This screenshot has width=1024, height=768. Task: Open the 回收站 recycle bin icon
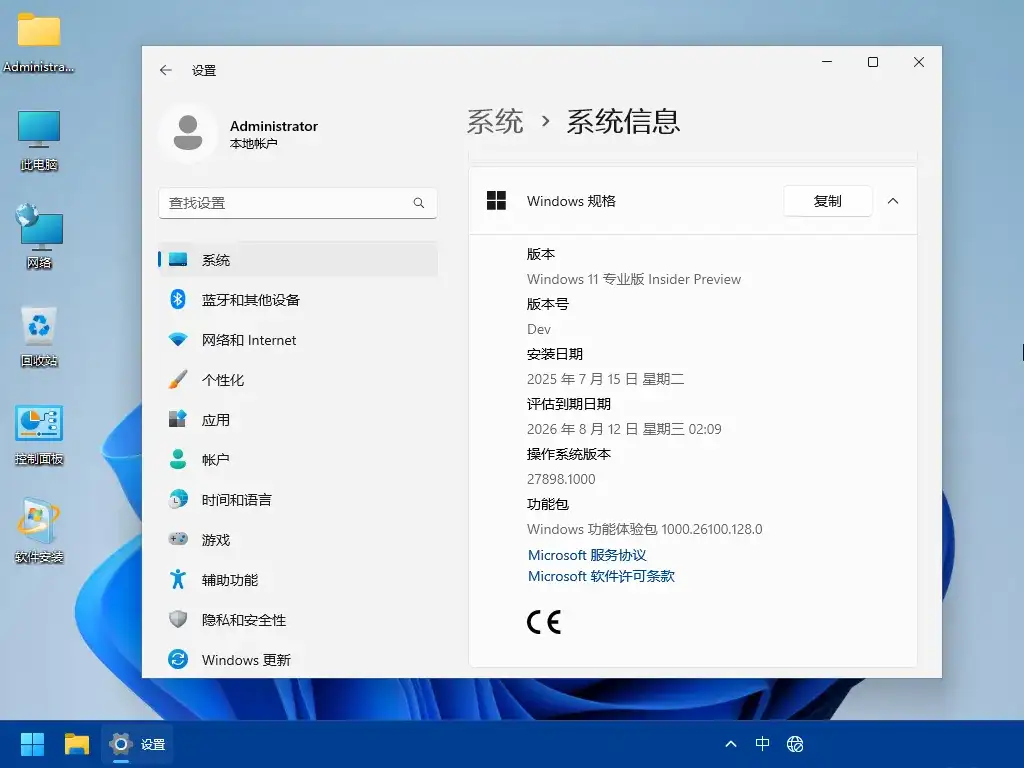click(39, 337)
